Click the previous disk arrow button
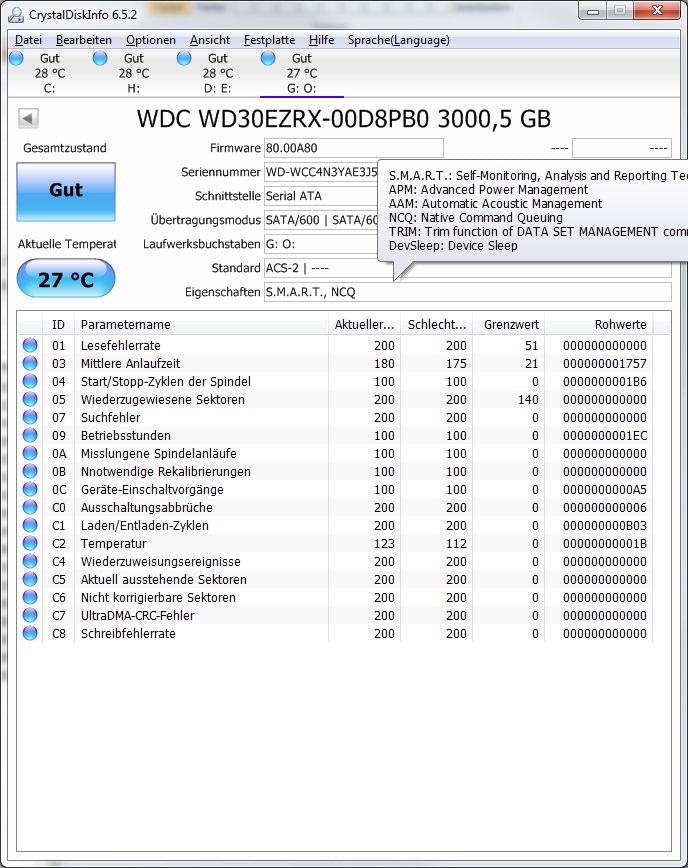This screenshot has height=868, width=688. click(28, 118)
